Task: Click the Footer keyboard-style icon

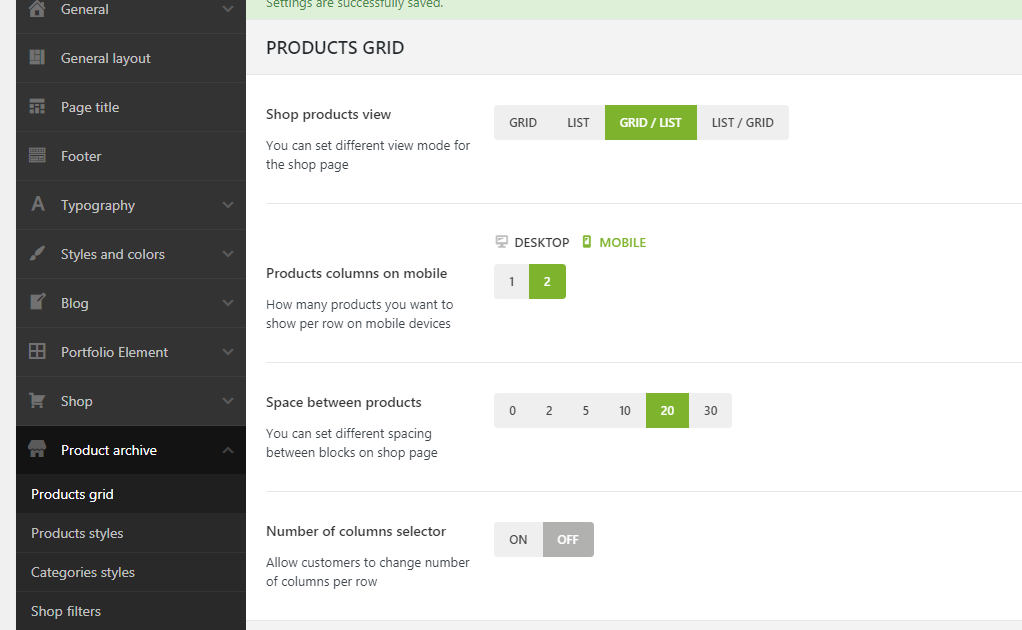Action: pyautogui.click(x=38, y=156)
